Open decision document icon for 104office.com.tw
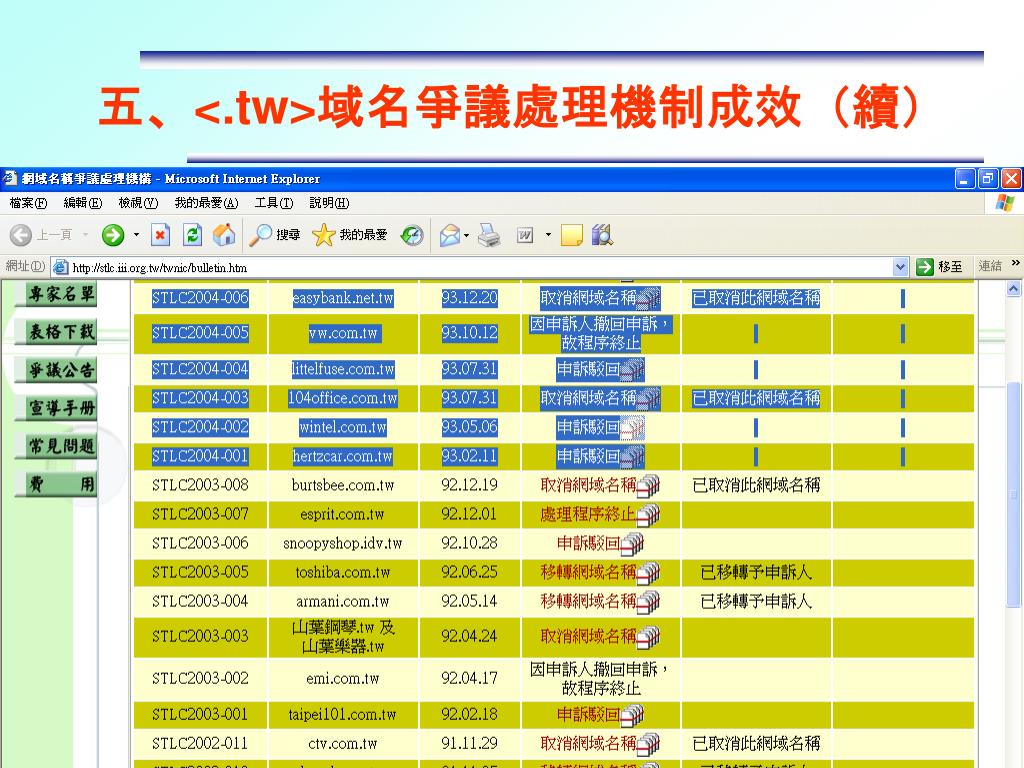Screen dimensions: 1024x768 (648, 398)
